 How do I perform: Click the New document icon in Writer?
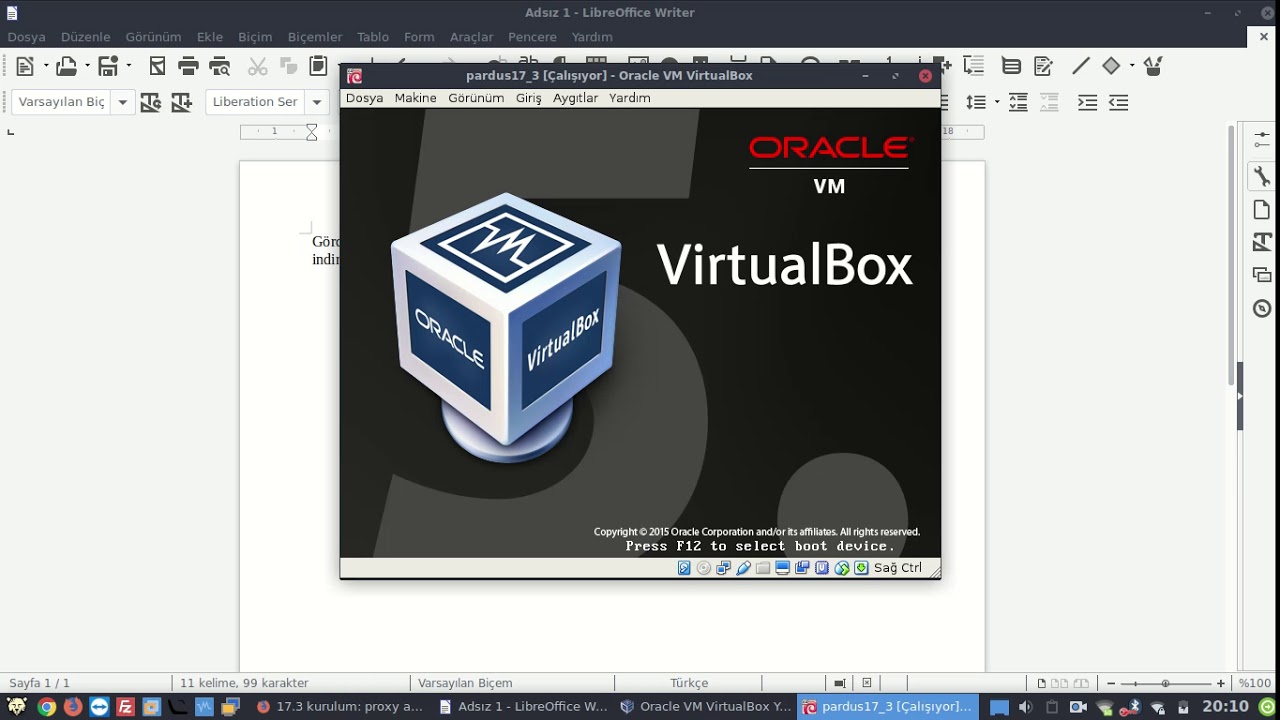click(x=25, y=66)
